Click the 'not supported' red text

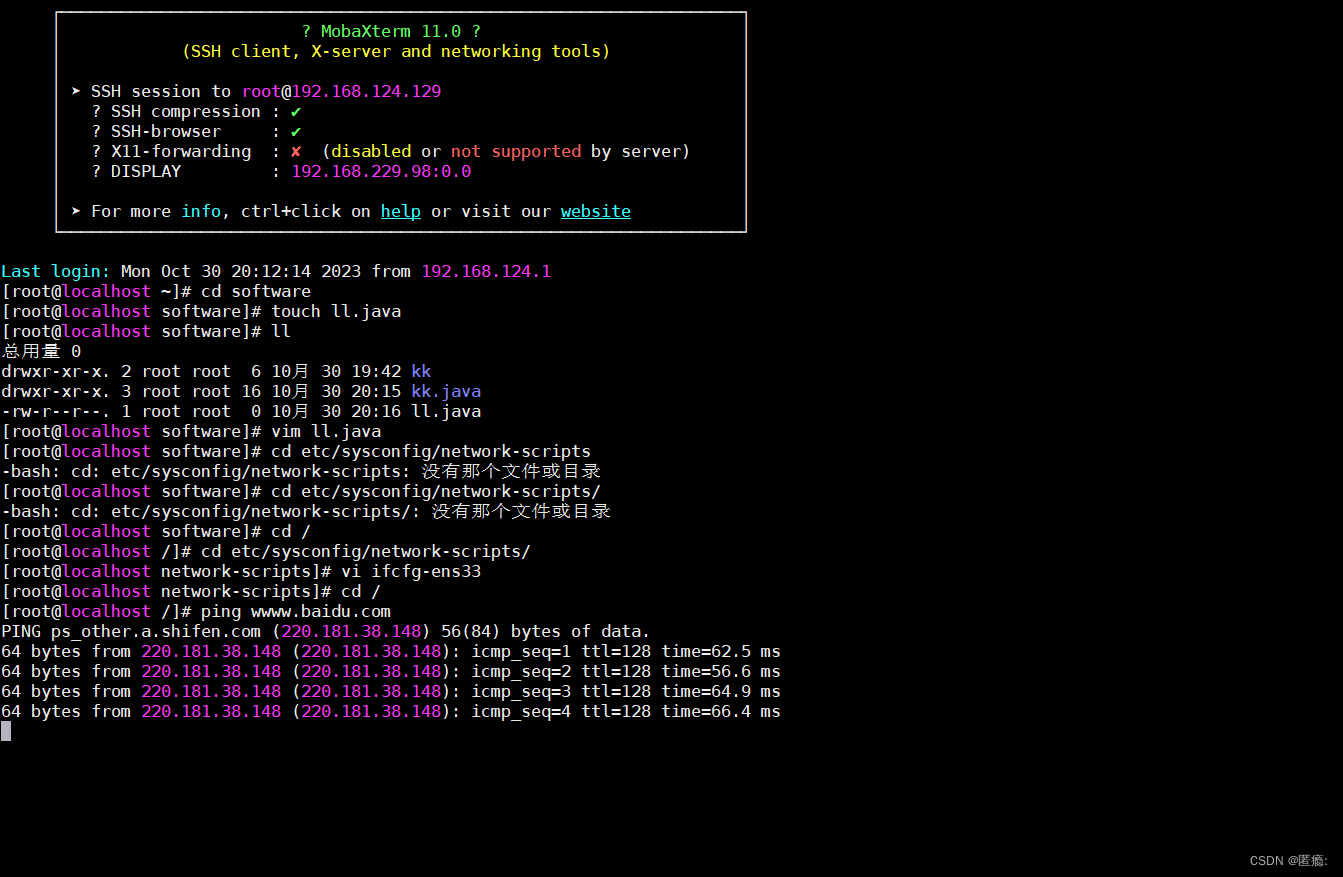[516, 151]
